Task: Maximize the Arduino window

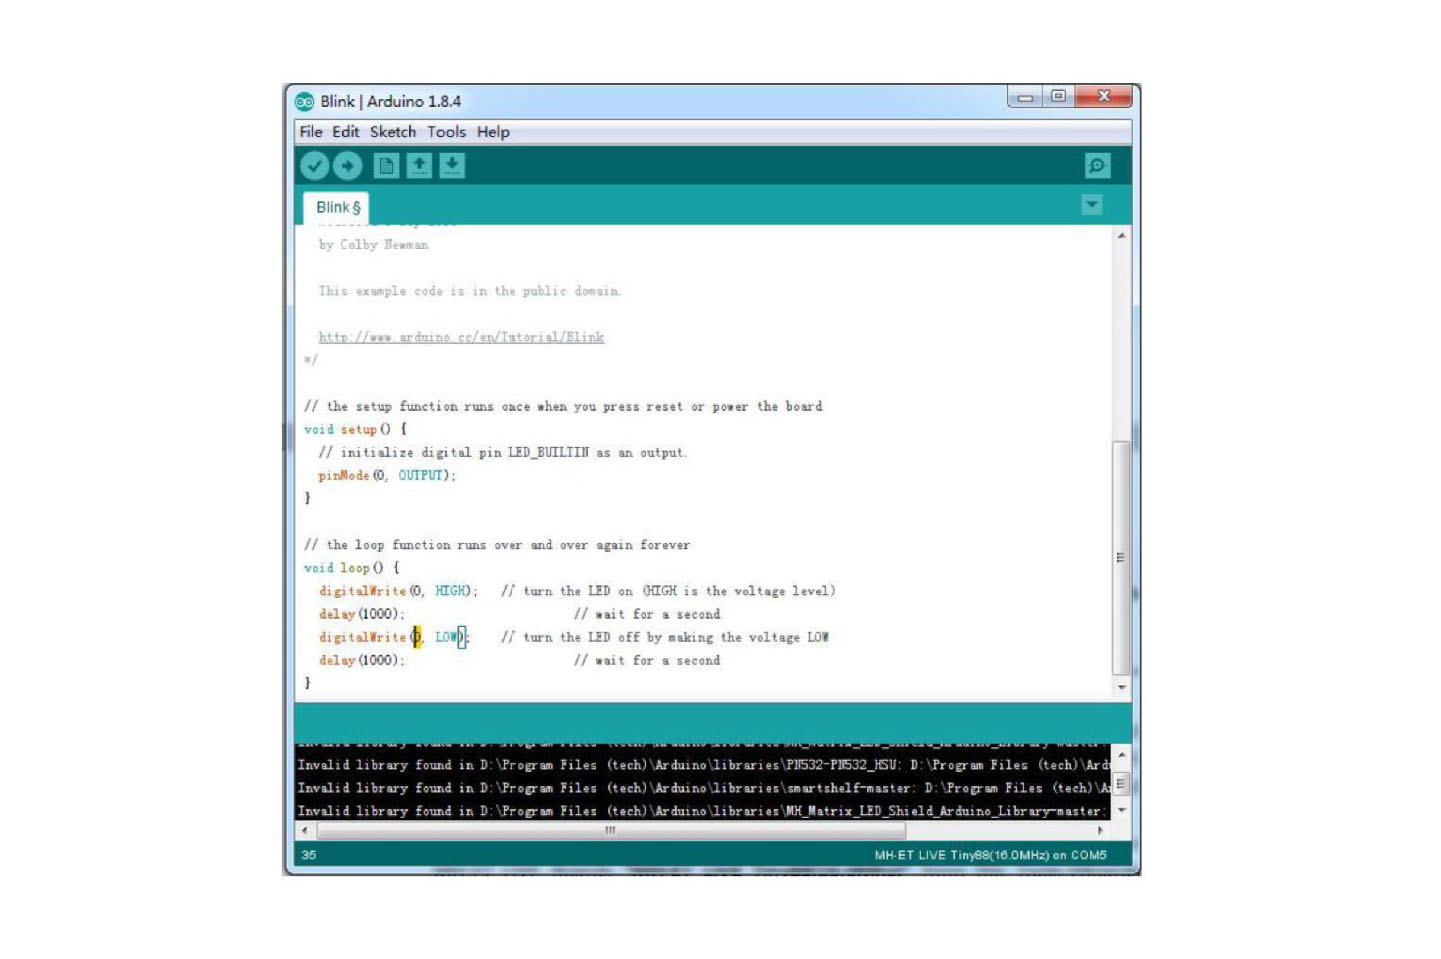Action: click(1058, 97)
